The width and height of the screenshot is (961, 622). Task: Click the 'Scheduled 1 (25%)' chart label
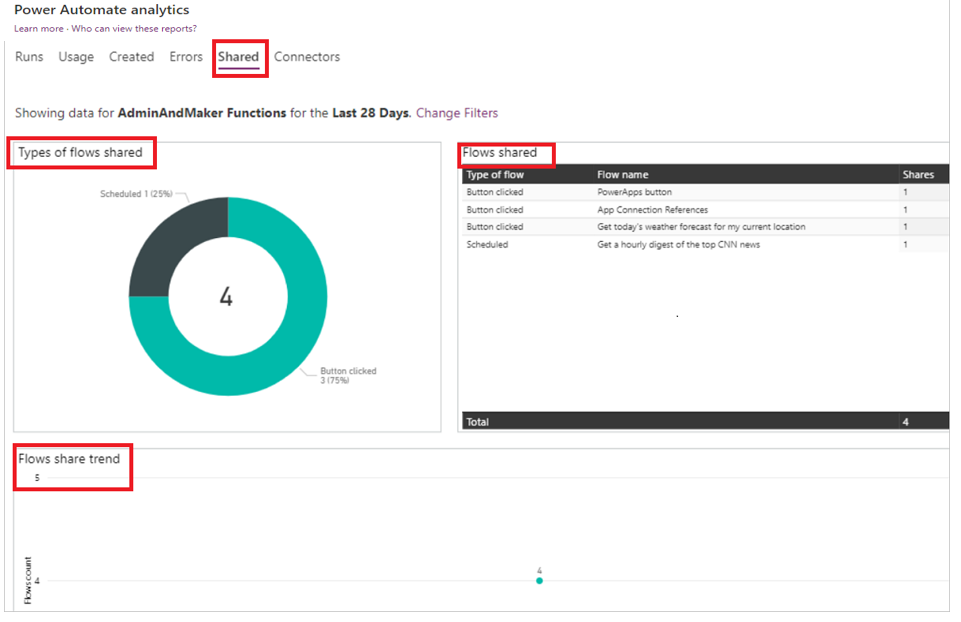click(136, 194)
